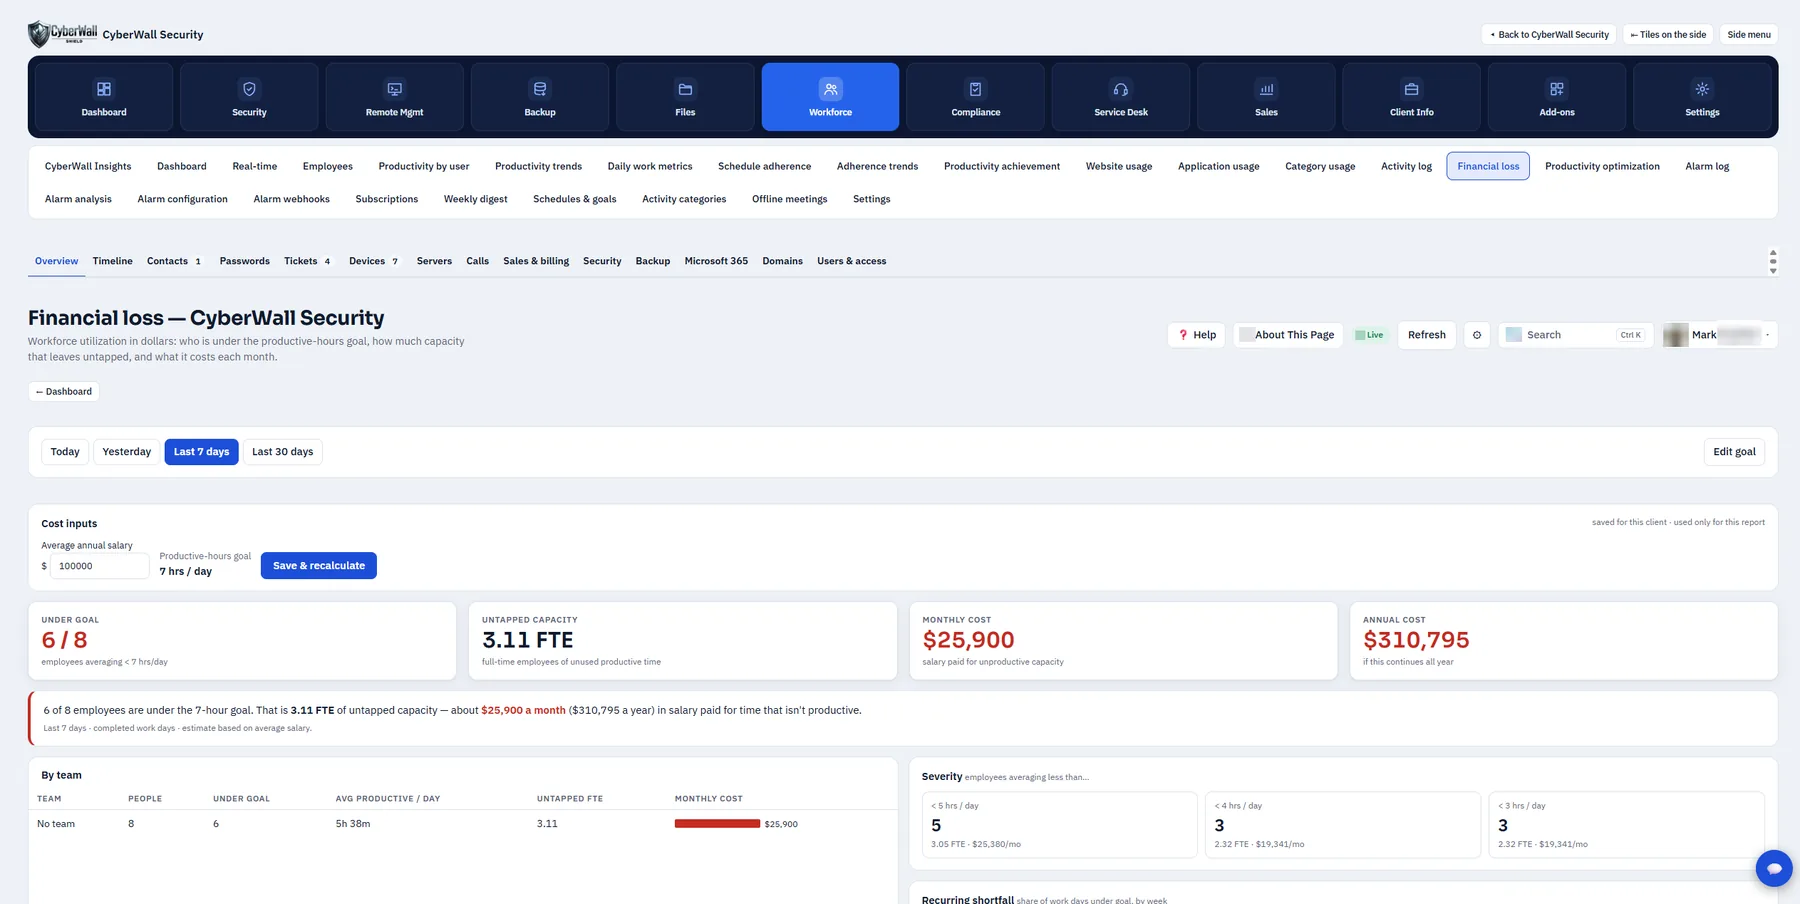The height and width of the screenshot is (904, 1800).
Task: Select the Workforce people tile
Action: point(830,97)
